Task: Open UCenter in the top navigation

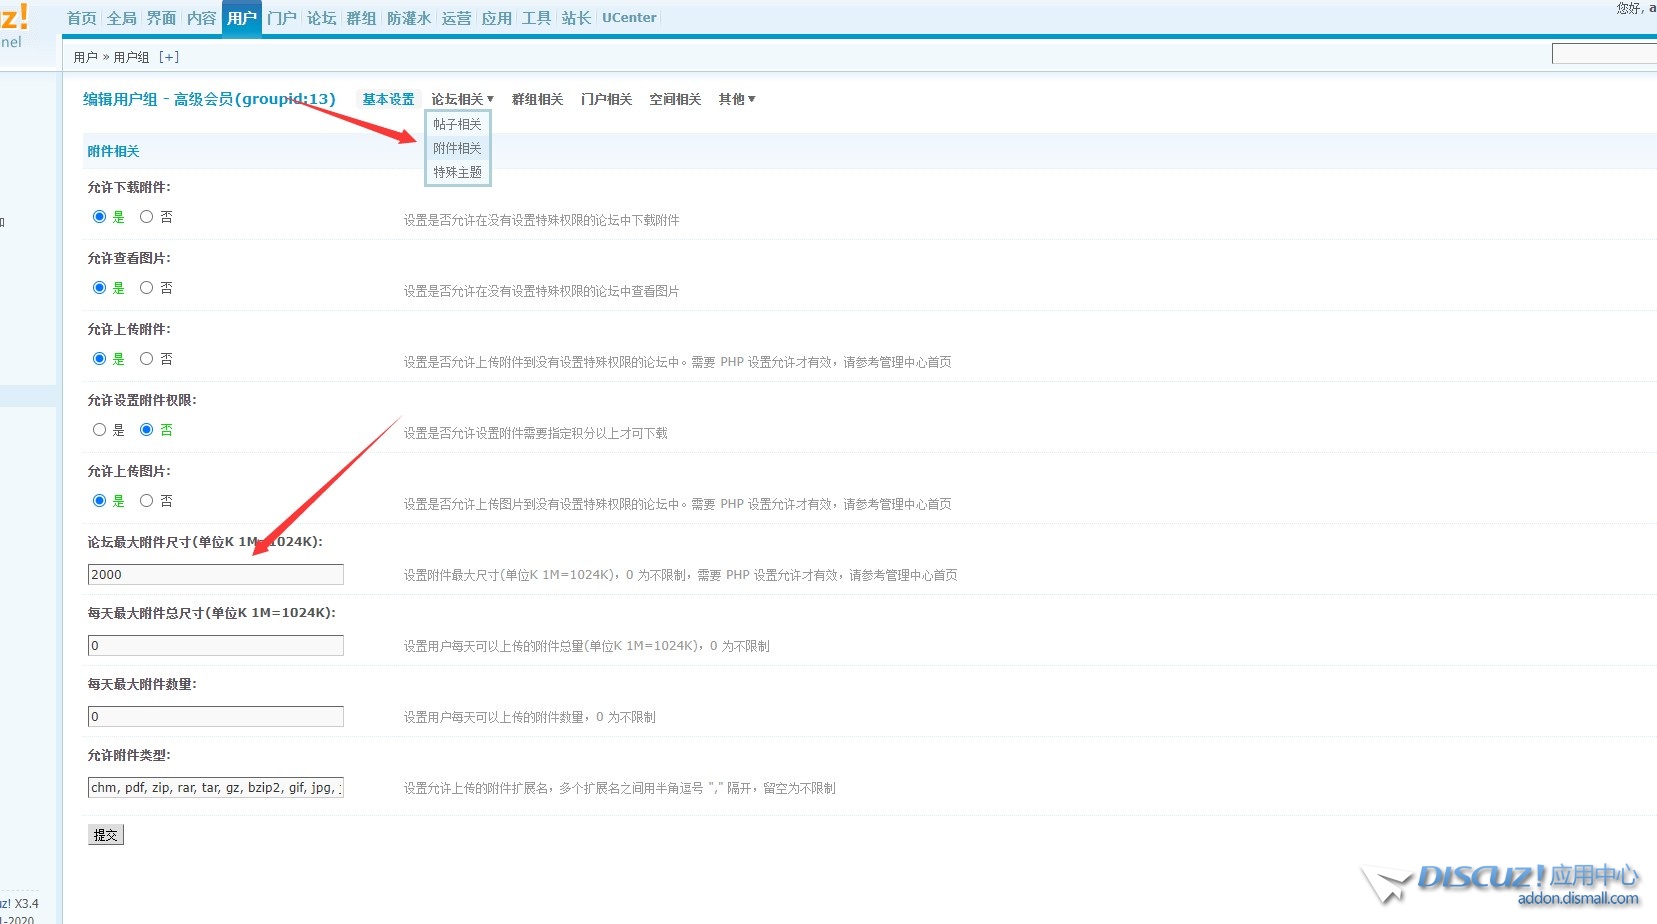Action: [629, 18]
